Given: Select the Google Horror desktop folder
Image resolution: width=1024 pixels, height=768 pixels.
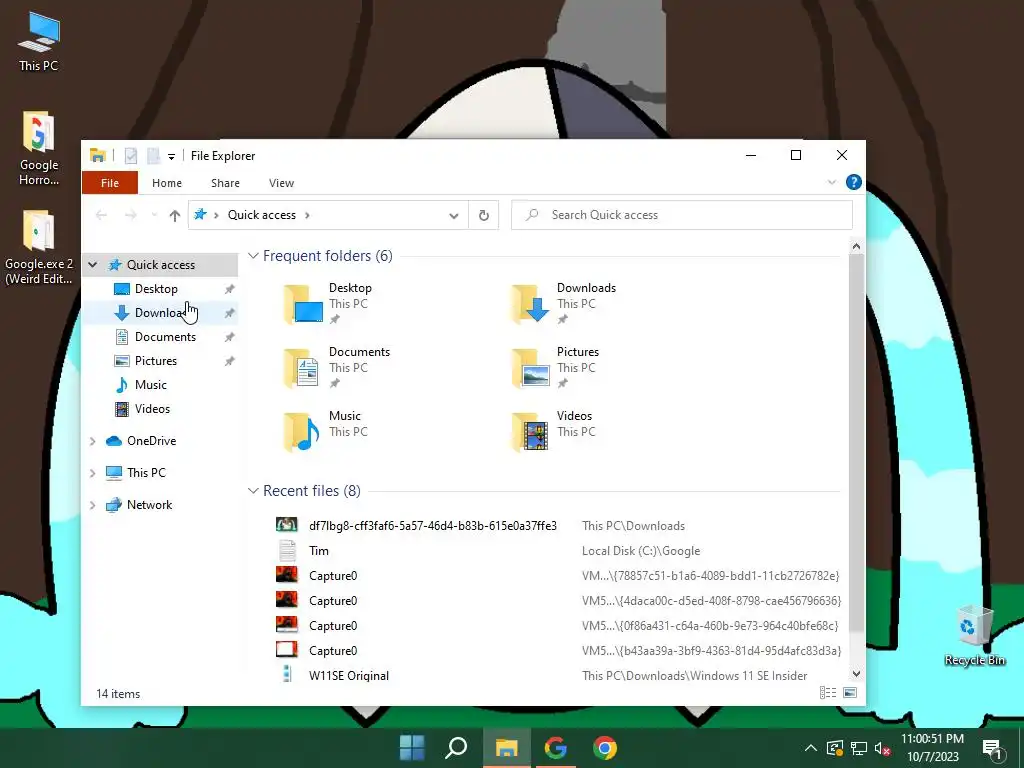Looking at the screenshot, I should [x=39, y=148].
